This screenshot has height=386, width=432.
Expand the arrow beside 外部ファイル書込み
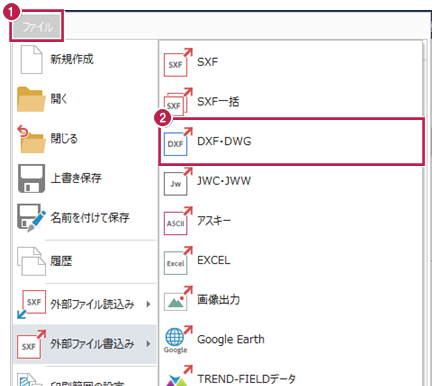click(x=148, y=344)
